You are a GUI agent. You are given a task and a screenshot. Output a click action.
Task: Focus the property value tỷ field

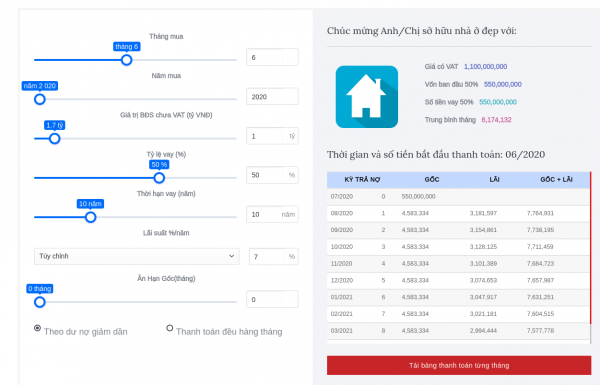(x=272, y=136)
